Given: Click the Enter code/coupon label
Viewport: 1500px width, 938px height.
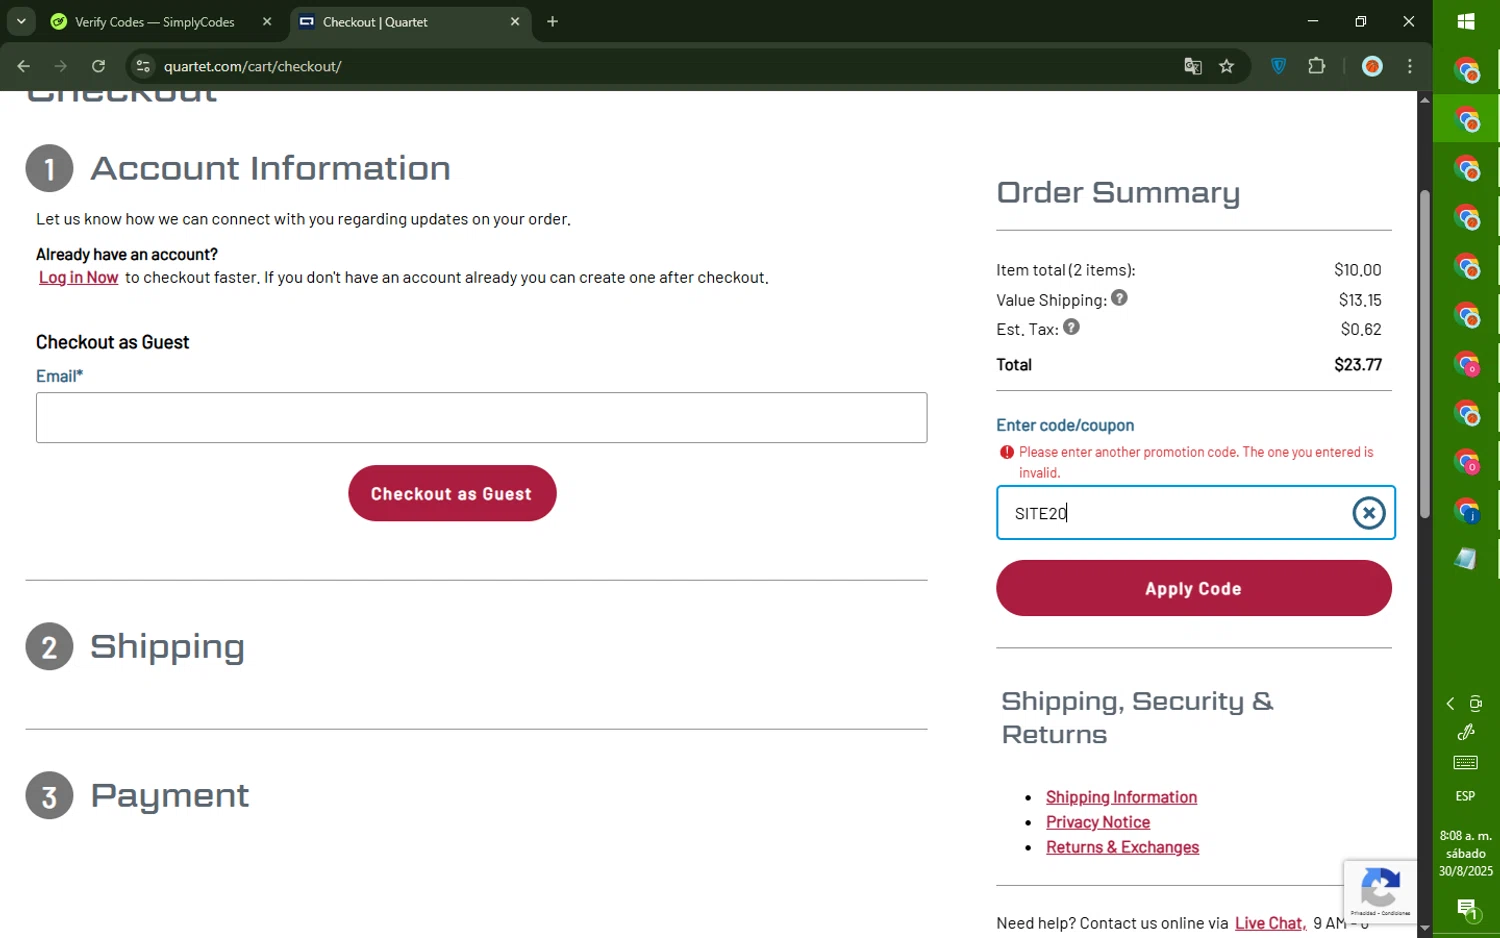Looking at the screenshot, I should [1065, 425].
